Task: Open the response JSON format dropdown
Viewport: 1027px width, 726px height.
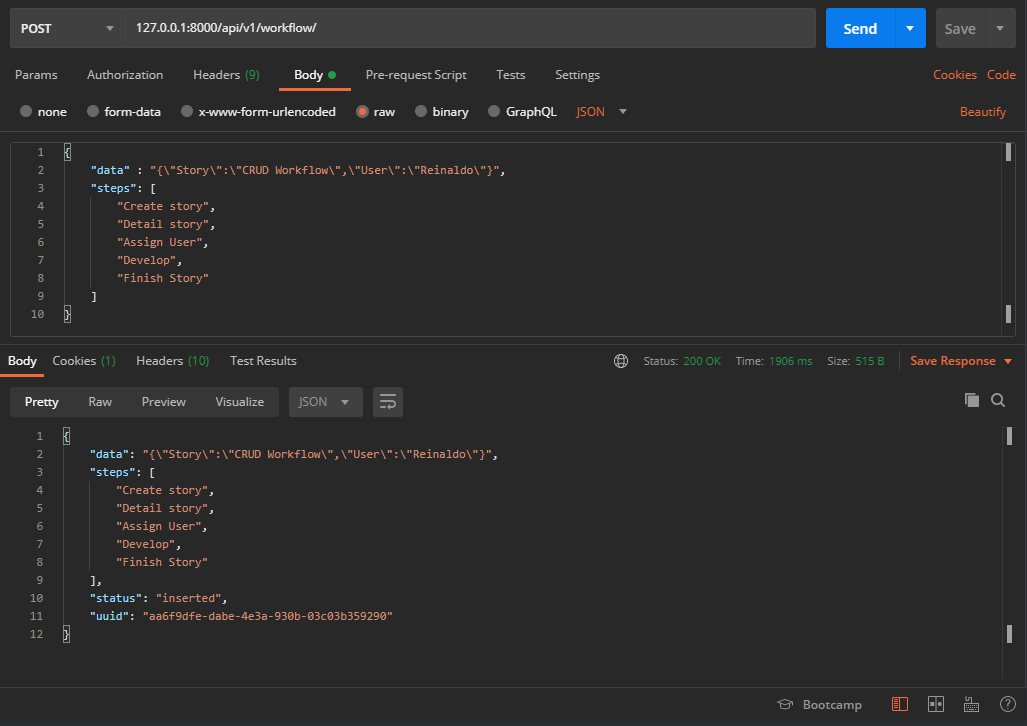Action: coord(326,402)
